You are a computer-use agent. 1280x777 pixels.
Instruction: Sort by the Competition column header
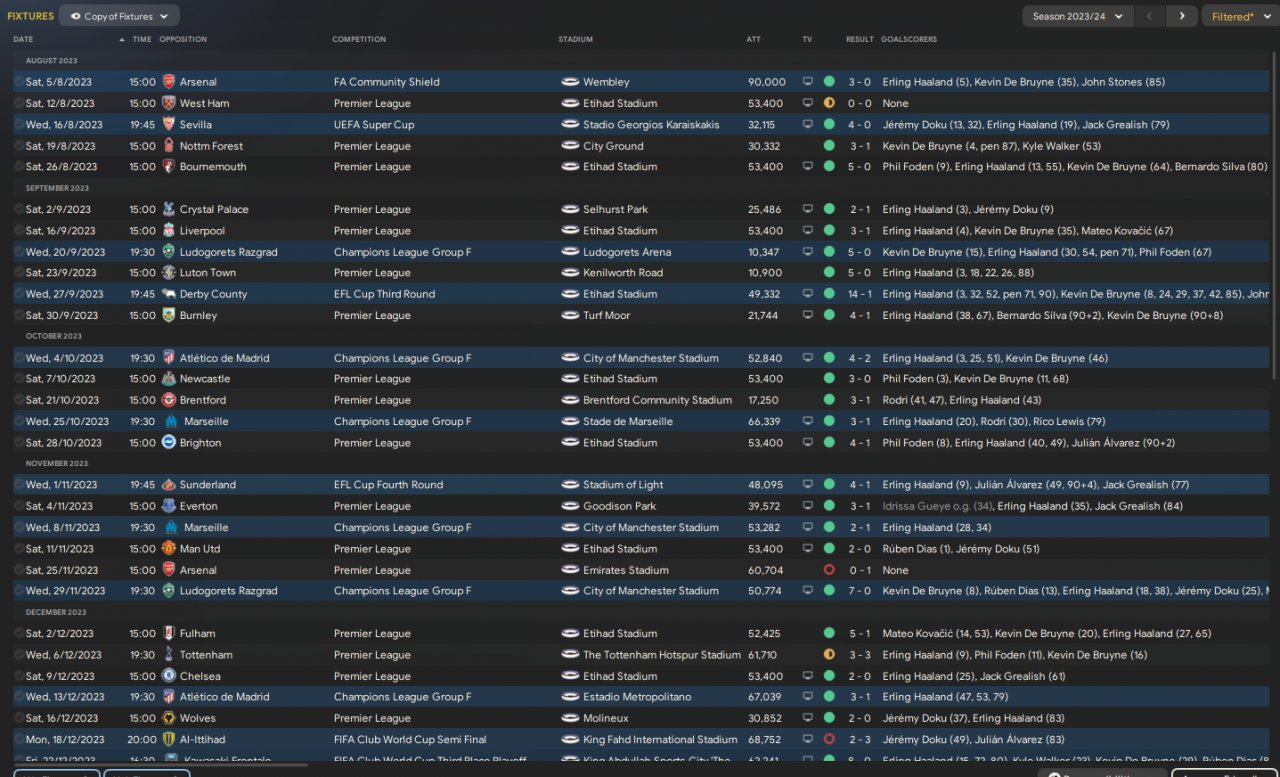click(359, 40)
